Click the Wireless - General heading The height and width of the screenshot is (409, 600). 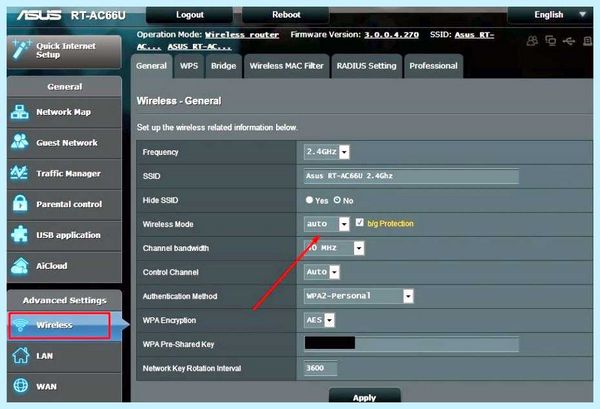[179, 101]
